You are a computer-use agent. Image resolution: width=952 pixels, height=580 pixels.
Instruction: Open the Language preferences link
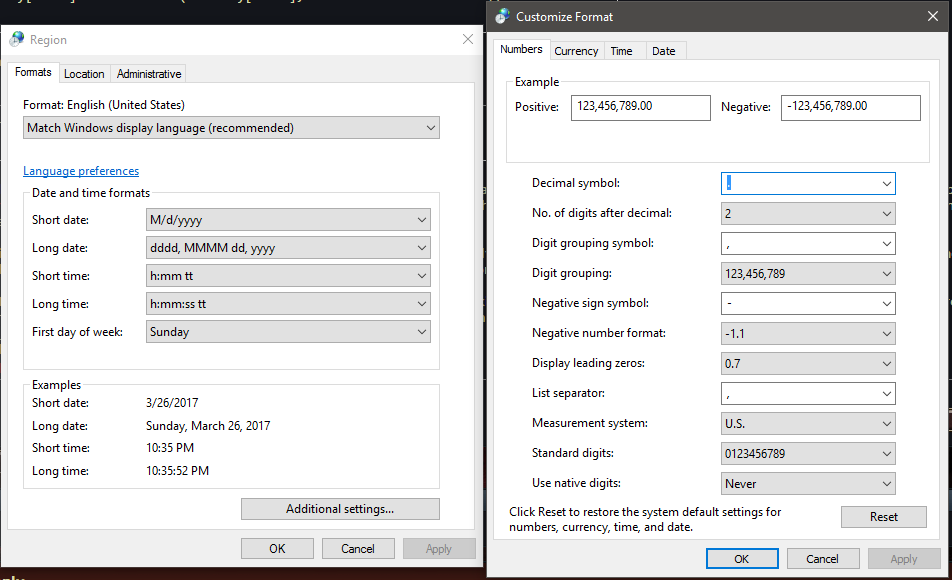[81, 171]
